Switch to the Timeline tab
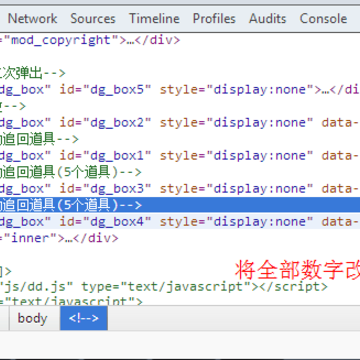The height and width of the screenshot is (360, 360). coord(154,19)
